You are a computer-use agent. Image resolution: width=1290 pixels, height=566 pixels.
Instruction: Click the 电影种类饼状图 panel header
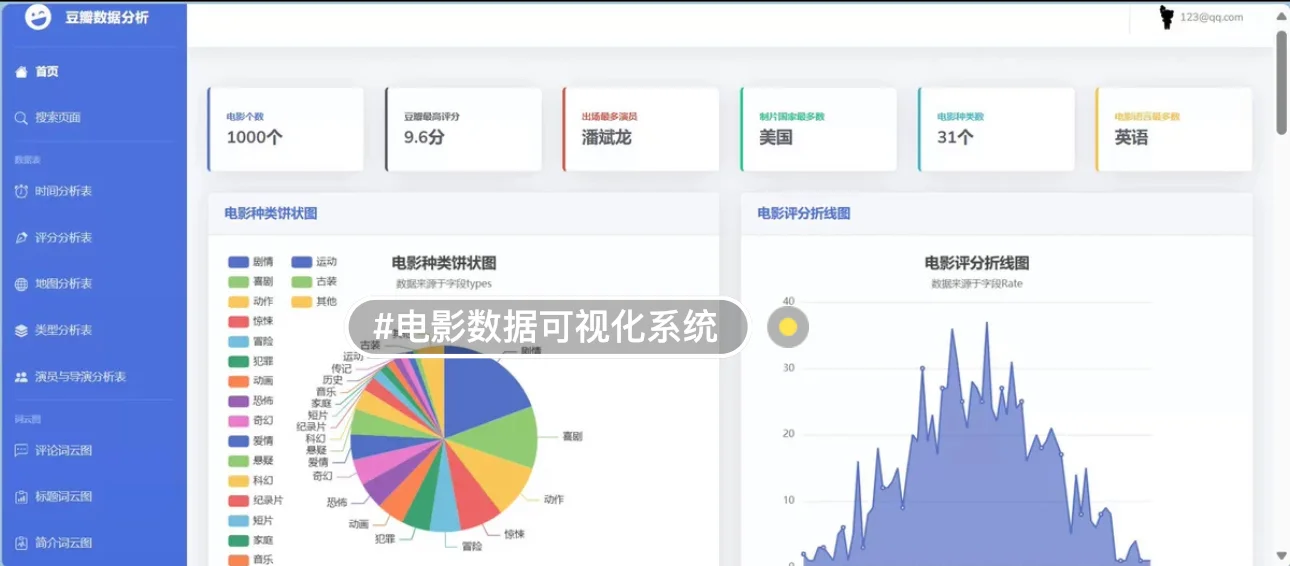(464, 214)
